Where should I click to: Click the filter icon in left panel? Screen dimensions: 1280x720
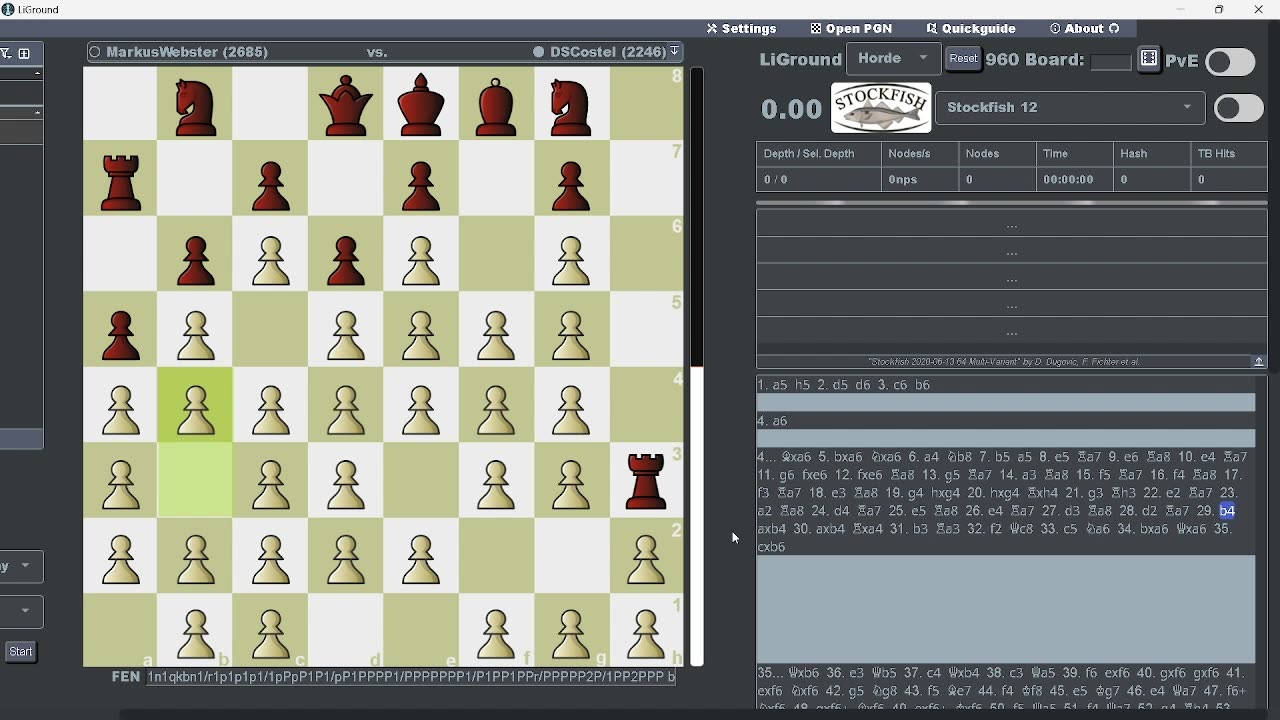tap(6, 53)
